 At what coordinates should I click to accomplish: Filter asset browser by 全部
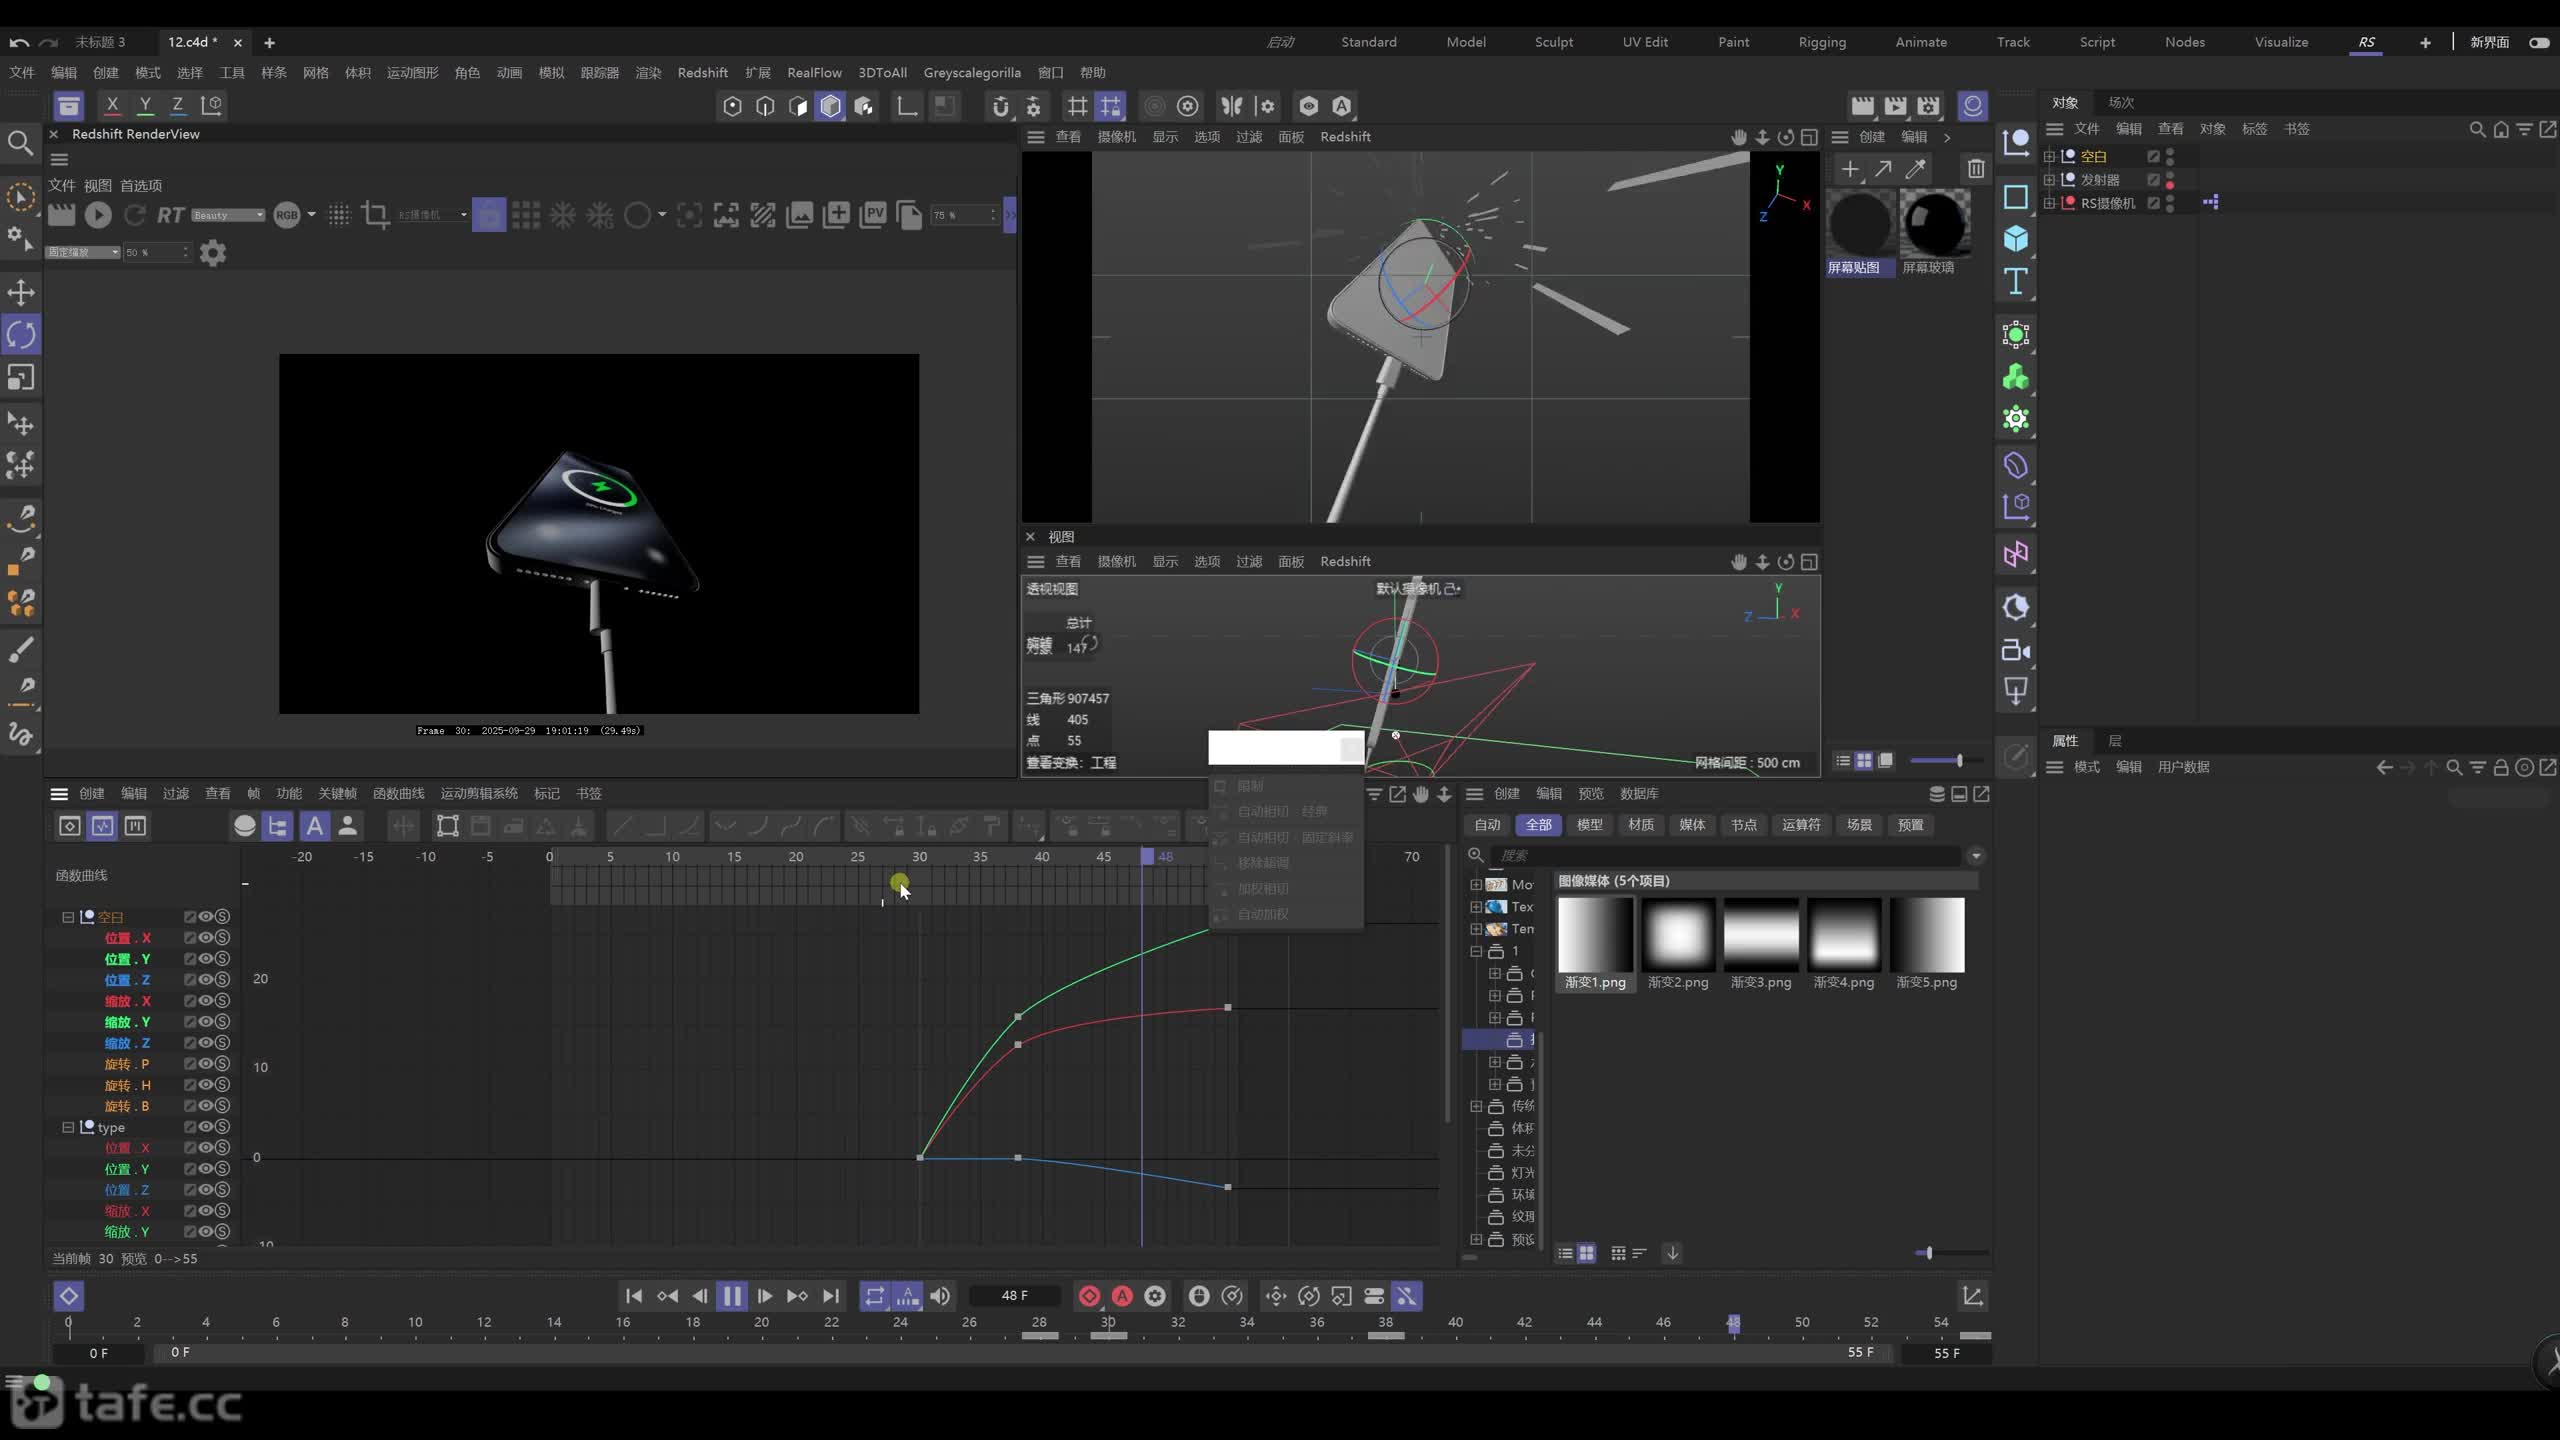point(1538,825)
